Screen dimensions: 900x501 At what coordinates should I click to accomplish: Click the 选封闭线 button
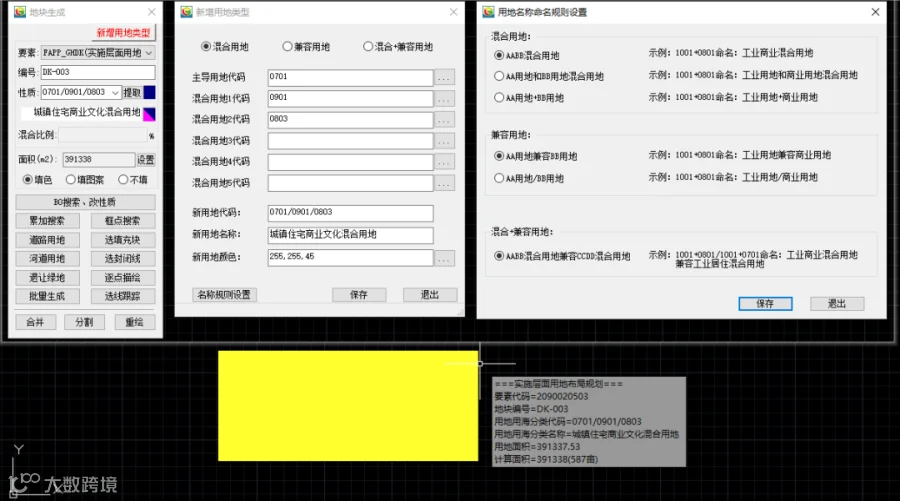[122, 259]
